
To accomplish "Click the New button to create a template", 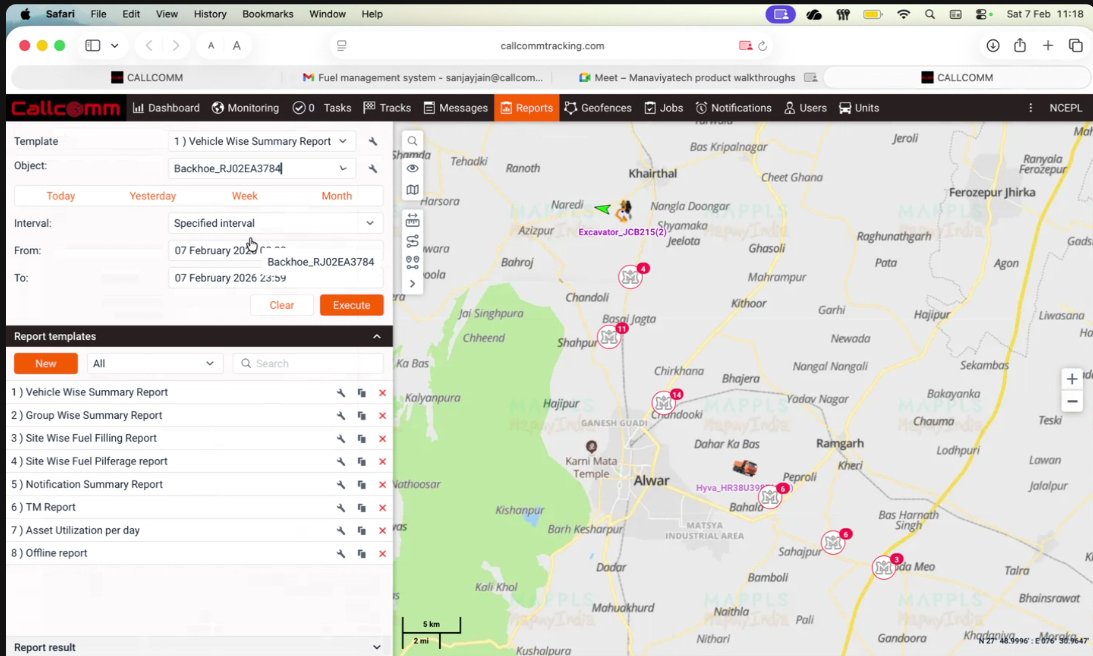I will (45, 363).
